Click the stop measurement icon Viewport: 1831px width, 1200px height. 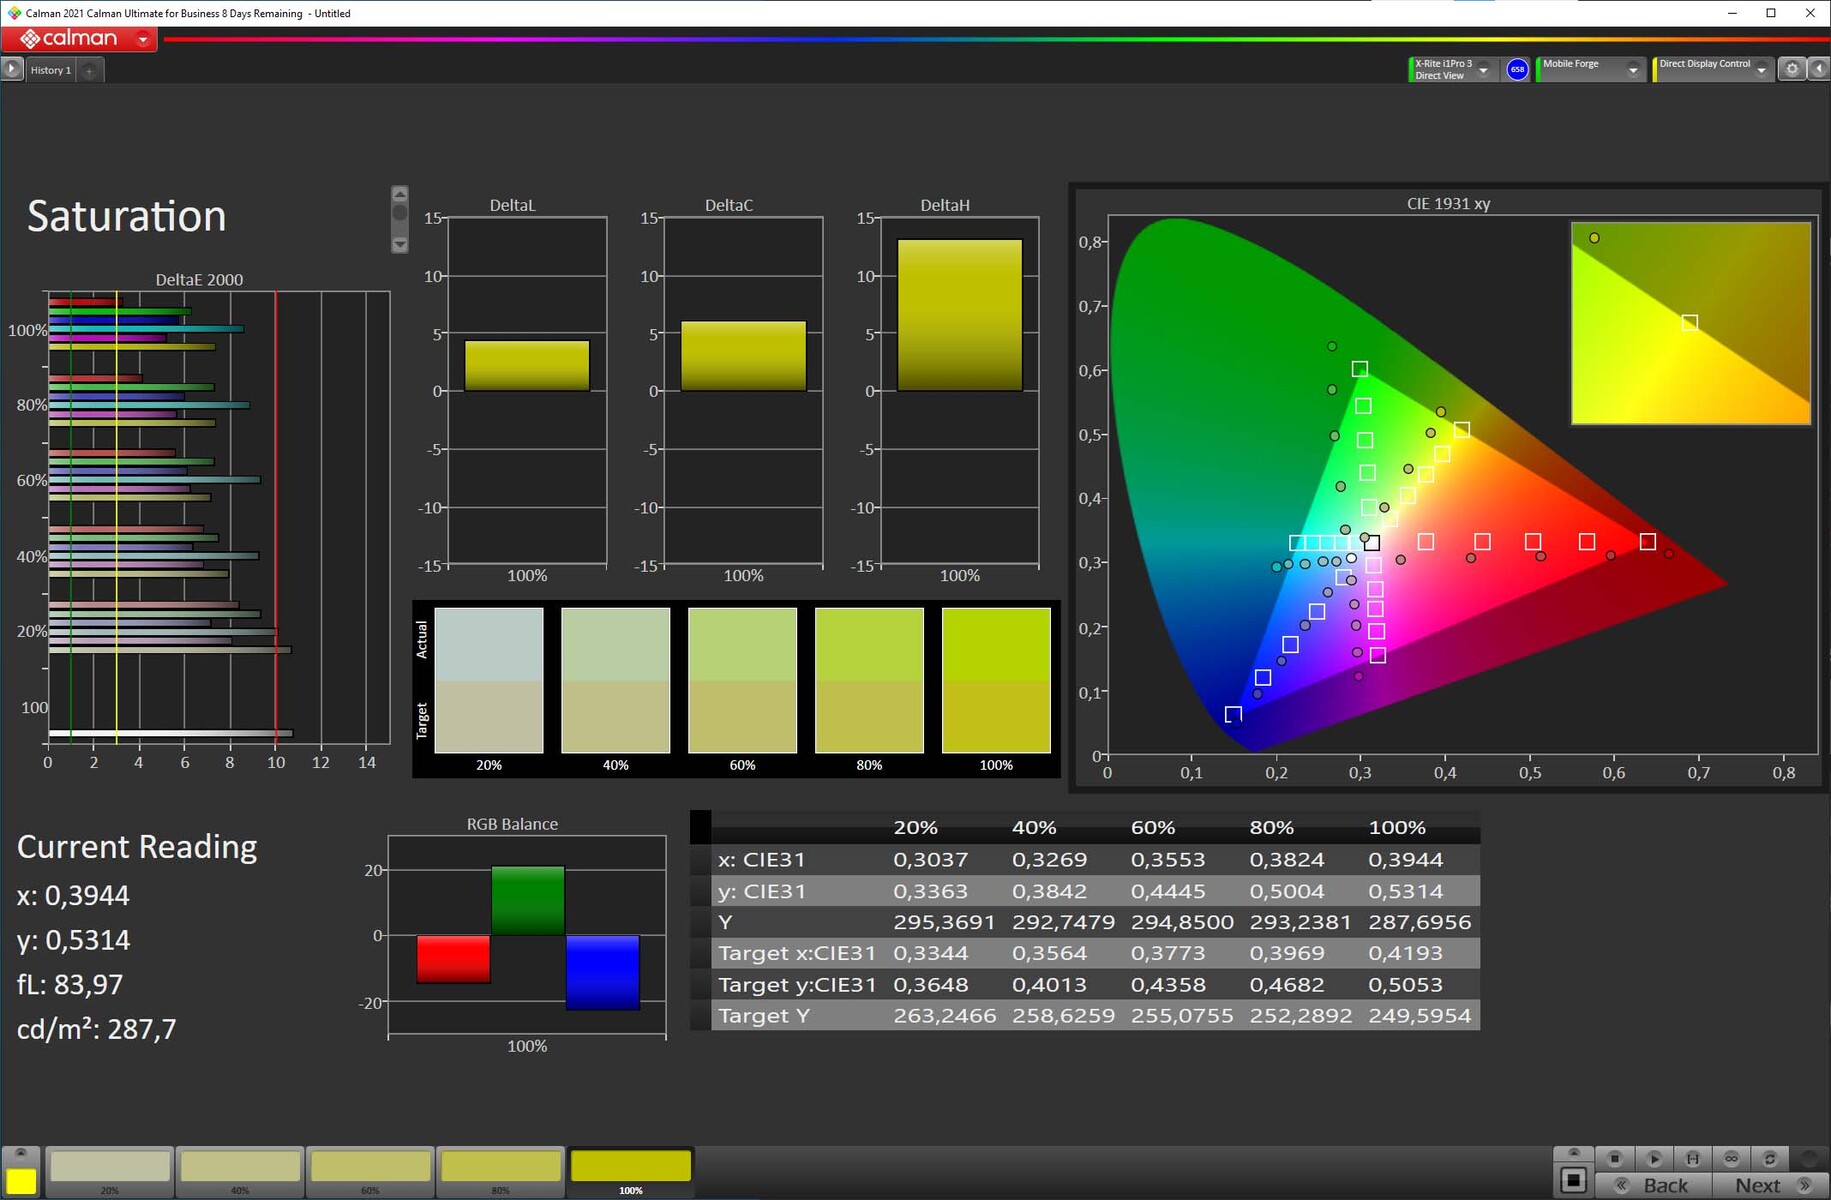pyautogui.click(x=1614, y=1158)
